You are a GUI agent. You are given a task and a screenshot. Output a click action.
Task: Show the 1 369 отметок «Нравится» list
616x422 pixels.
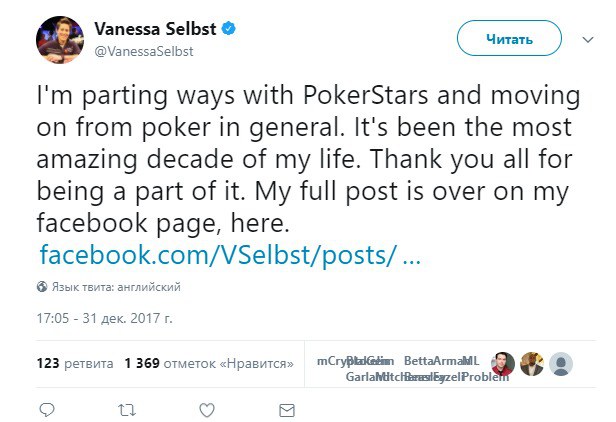(x=208, y=364)
